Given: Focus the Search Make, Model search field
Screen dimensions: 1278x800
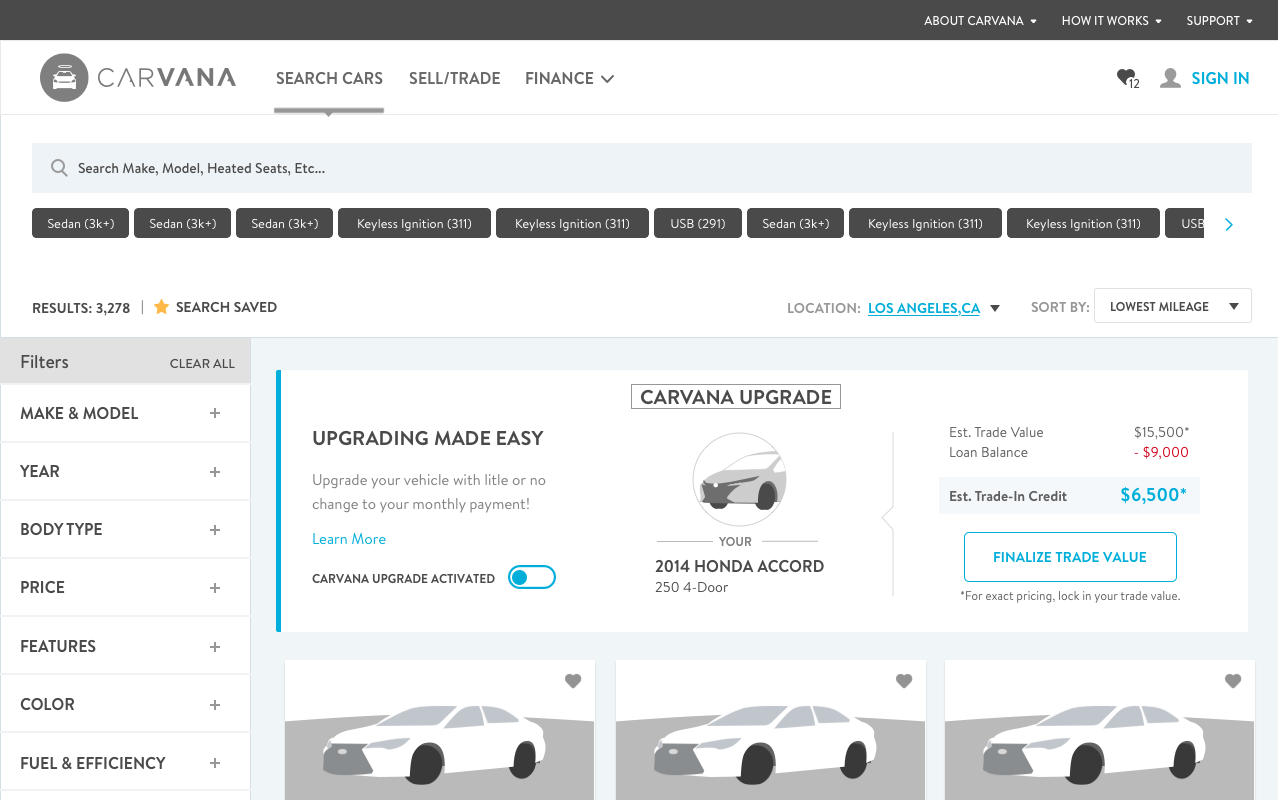Looking at the screenshot, I should 642,168.
